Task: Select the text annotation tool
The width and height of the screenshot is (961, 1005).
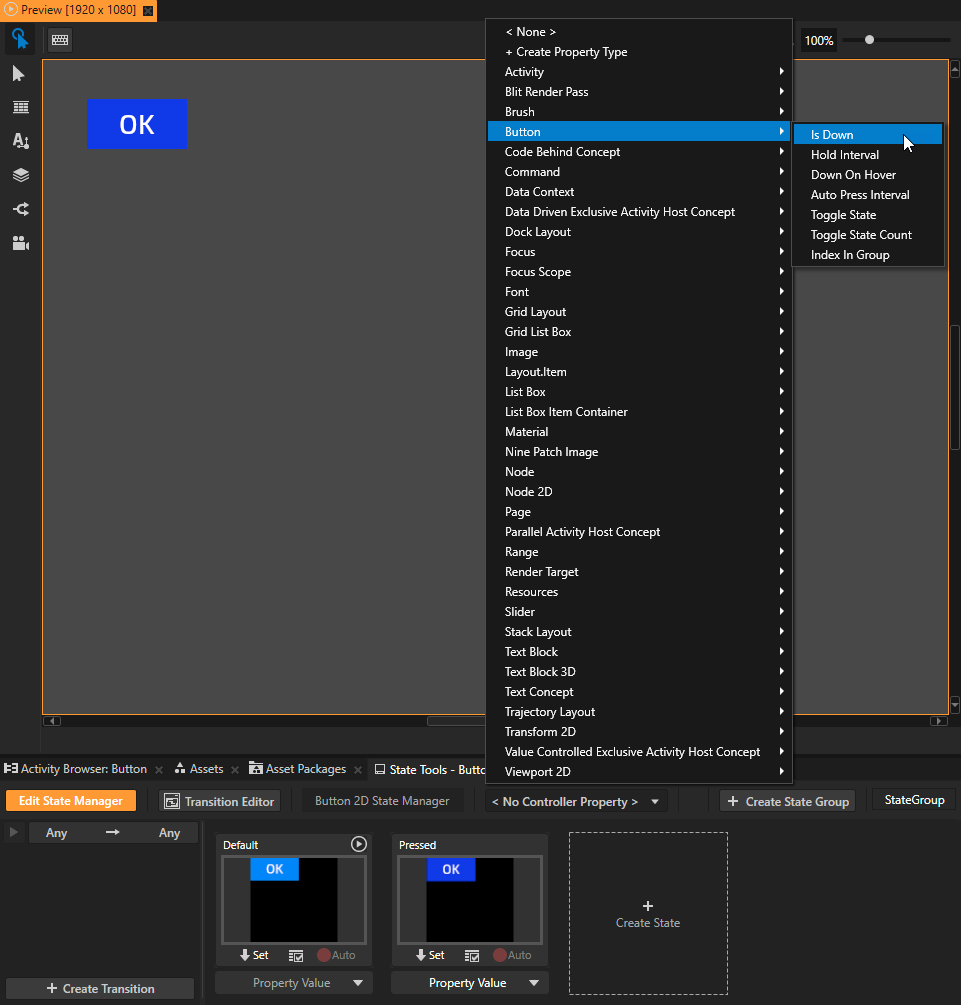Action: (20, 141)
